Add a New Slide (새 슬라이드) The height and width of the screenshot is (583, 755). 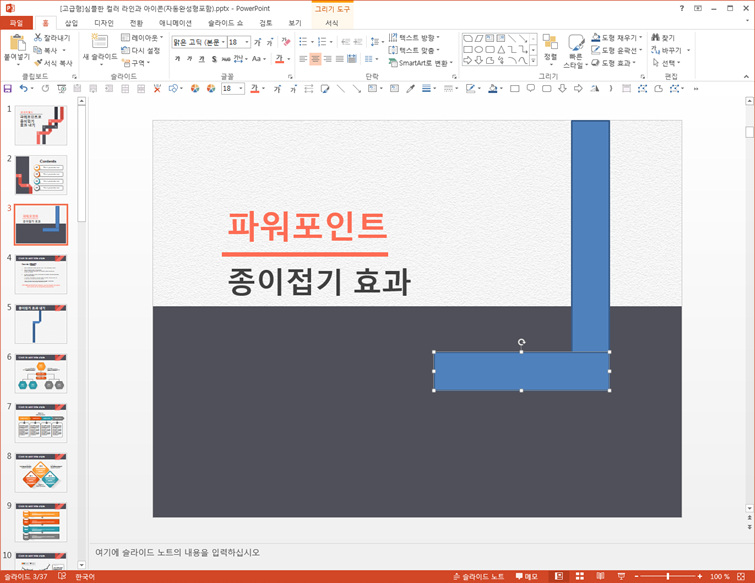coord(100,48)
